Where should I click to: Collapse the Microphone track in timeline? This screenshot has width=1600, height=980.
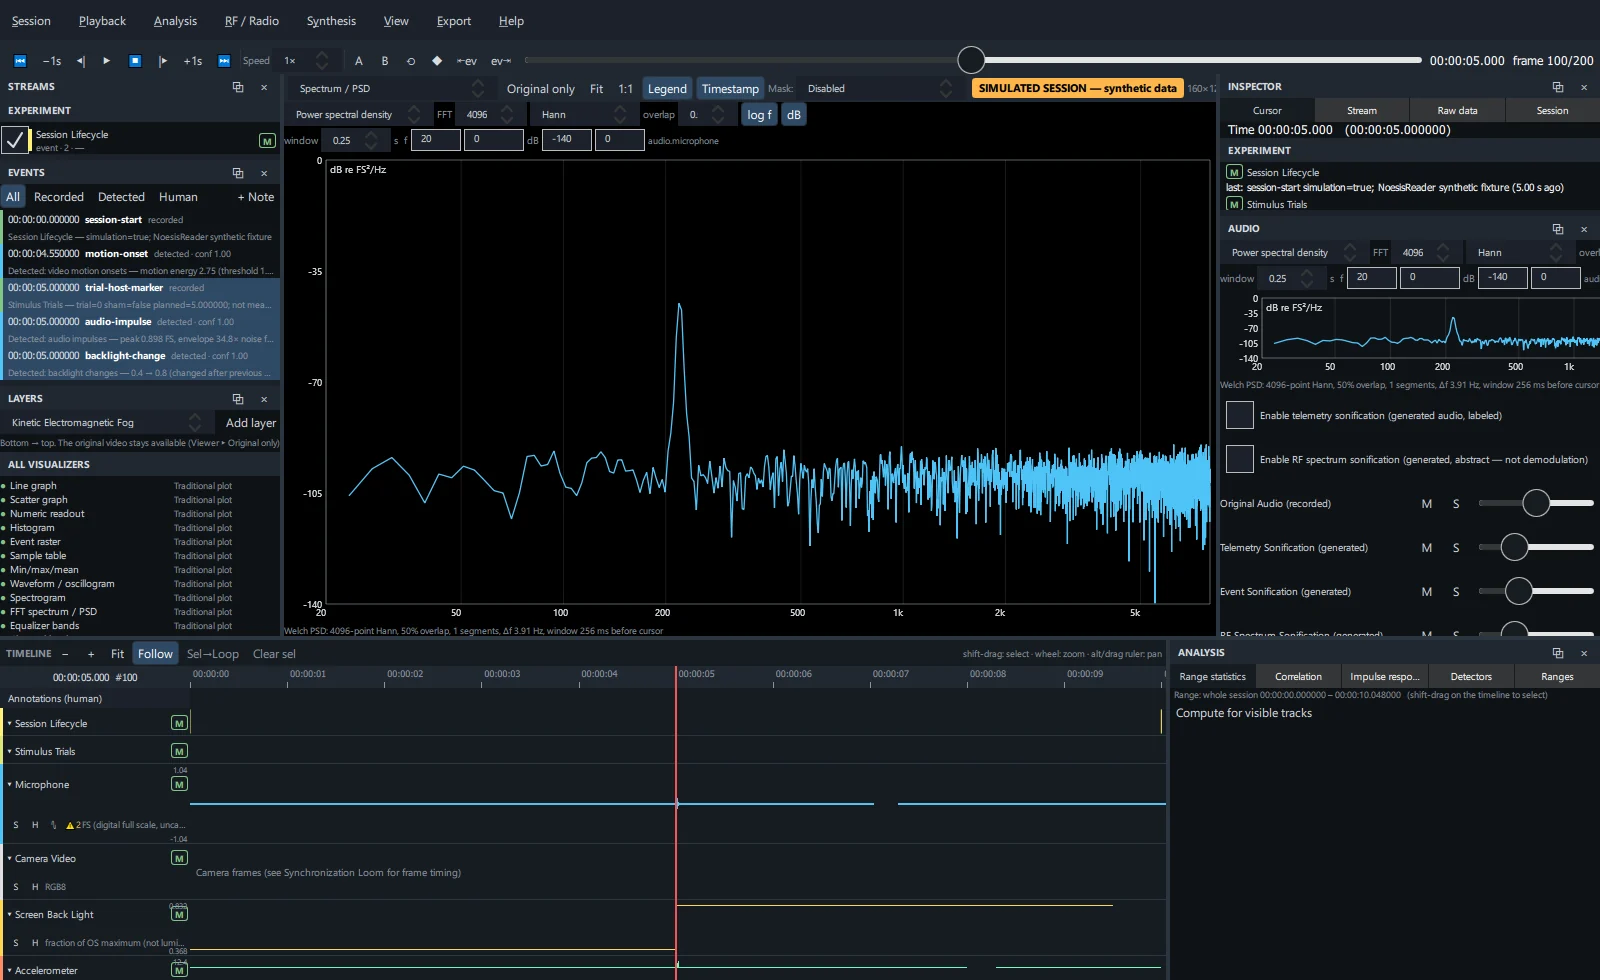[x=9, y=785]
